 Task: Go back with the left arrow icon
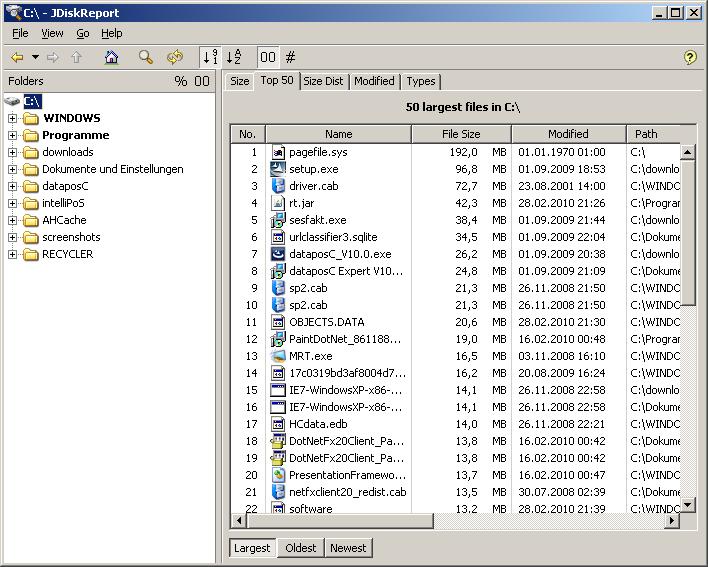(17, 57)
